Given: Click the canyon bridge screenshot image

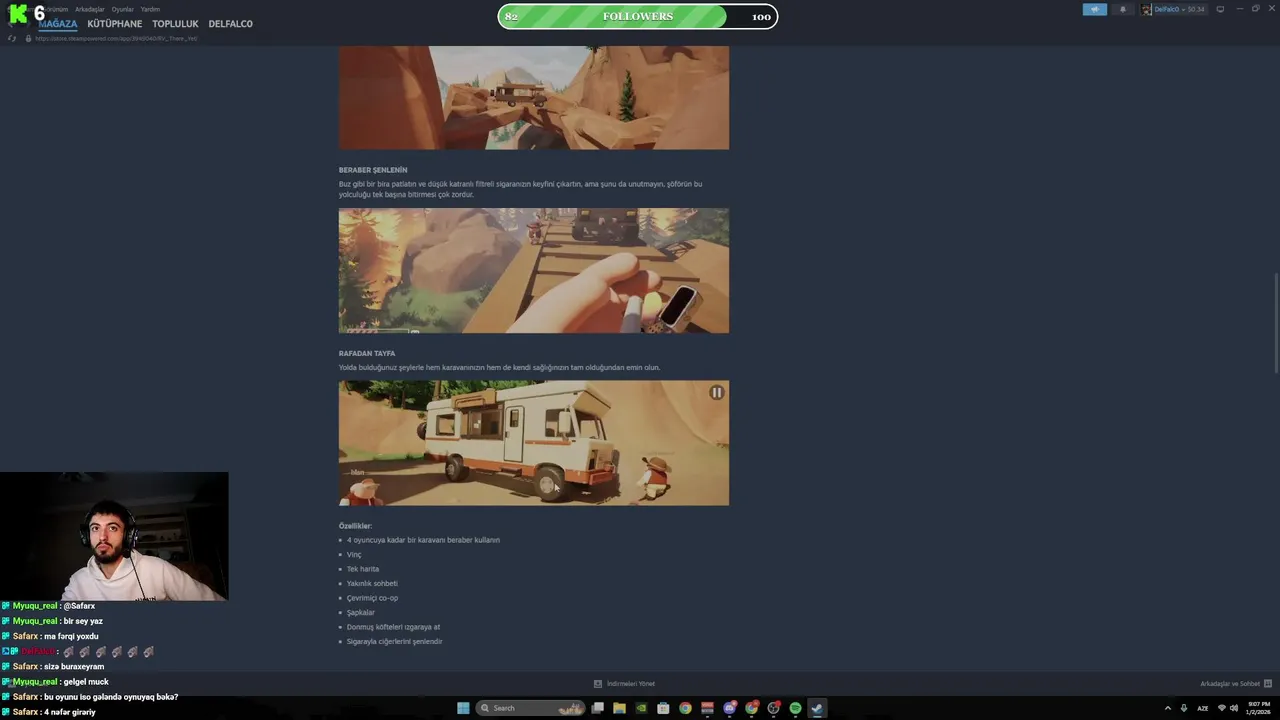Looking at the screenshot, I should tap(534, 97).
